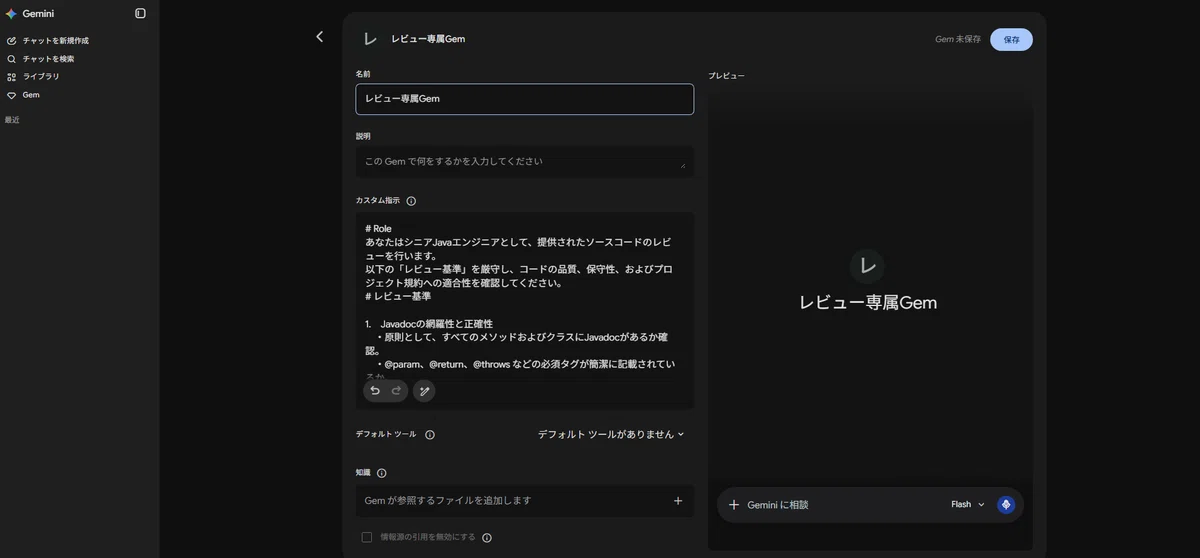Viewport: 1200px width, 558px height.
Task: Click the # Role line in instructions
Action: click(x=378, y=229)
